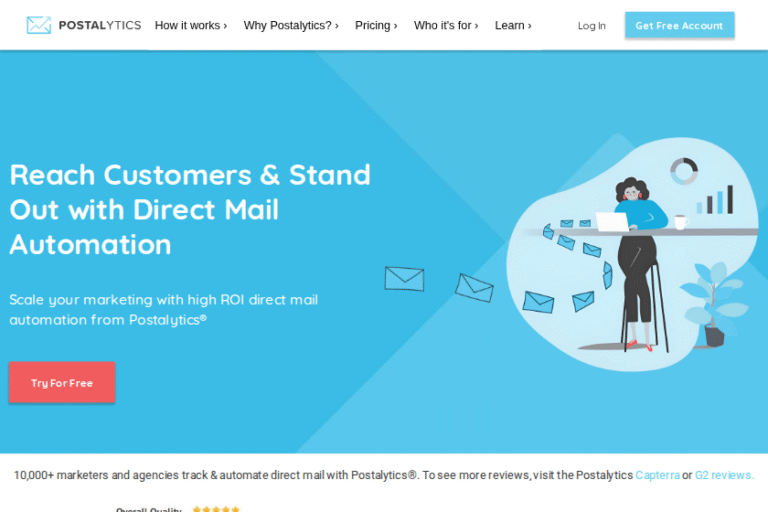Click the Log In link

coord(591,26)
